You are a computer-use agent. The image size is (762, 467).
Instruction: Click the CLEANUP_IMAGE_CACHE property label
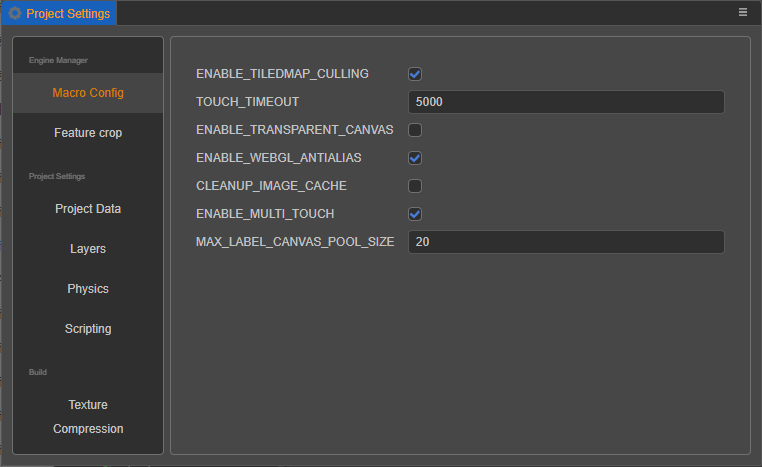coord(271,186)
